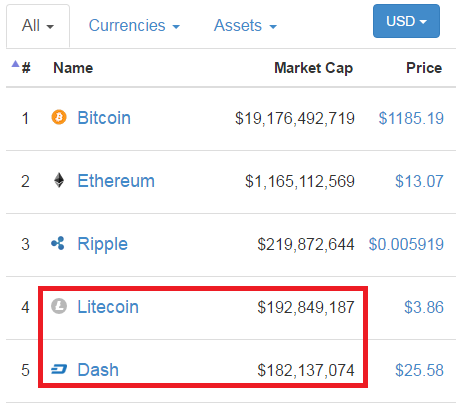The image size is (456, 412).
Task: Click Dash's $25.58 price link
Action: (x=419, y=370)
